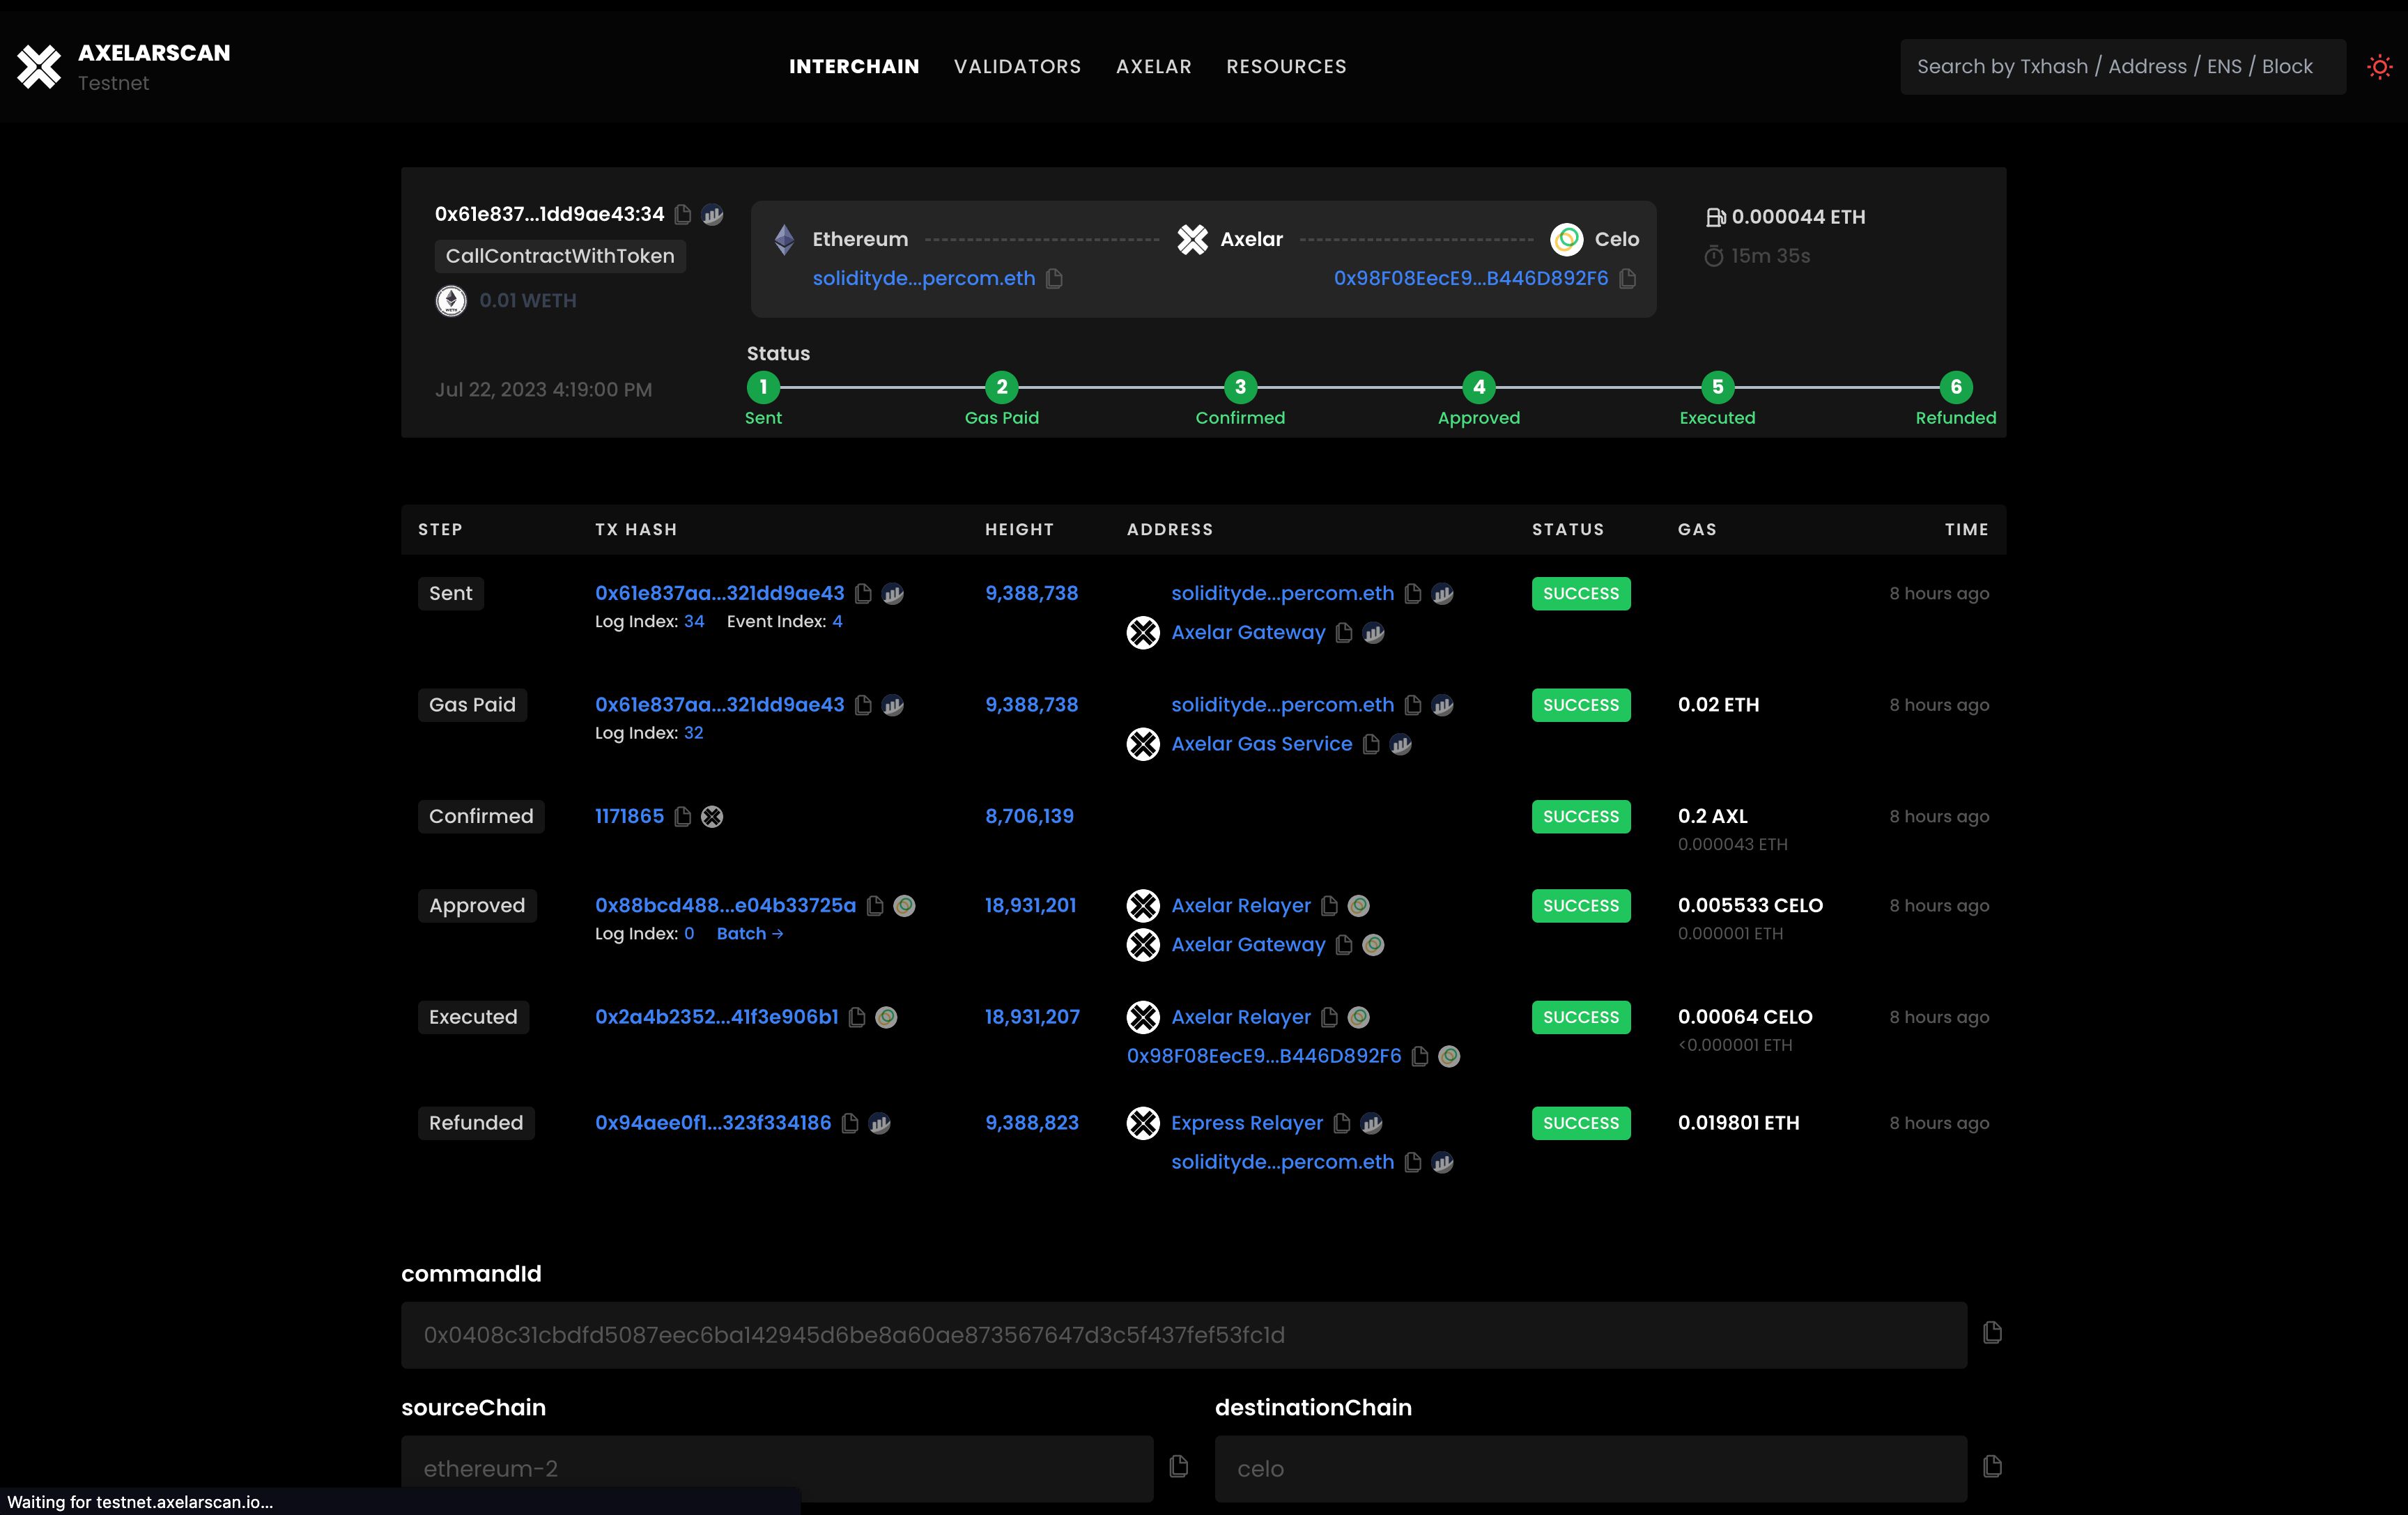Open the Validators menu
The height and width of the screenshot is (1515, 2408).
(1017, 66)
